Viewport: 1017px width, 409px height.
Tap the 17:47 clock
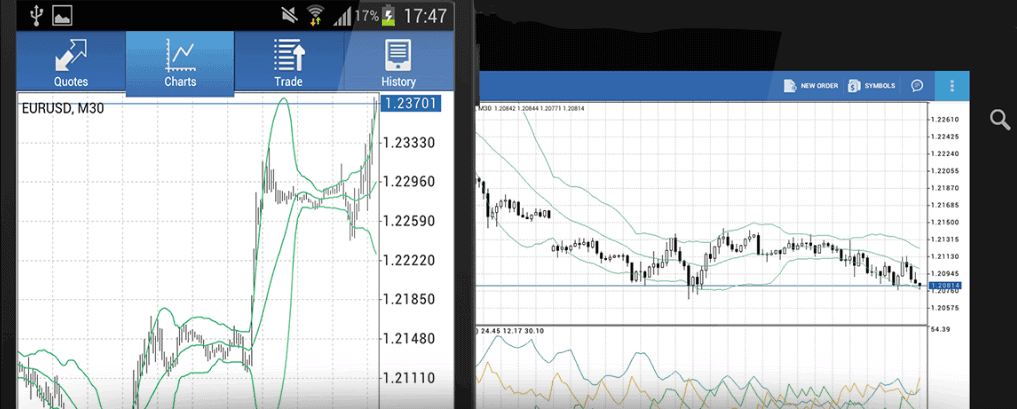[425, 16]
